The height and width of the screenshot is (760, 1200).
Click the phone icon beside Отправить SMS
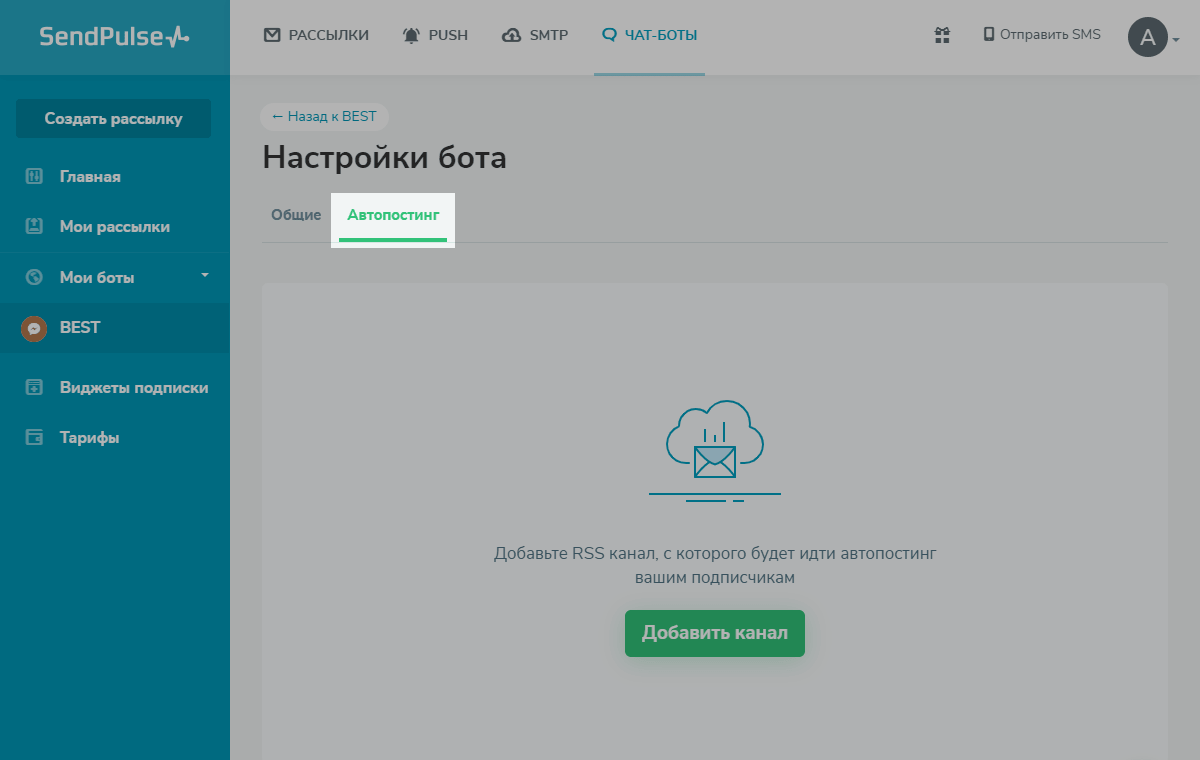[989, 34]
